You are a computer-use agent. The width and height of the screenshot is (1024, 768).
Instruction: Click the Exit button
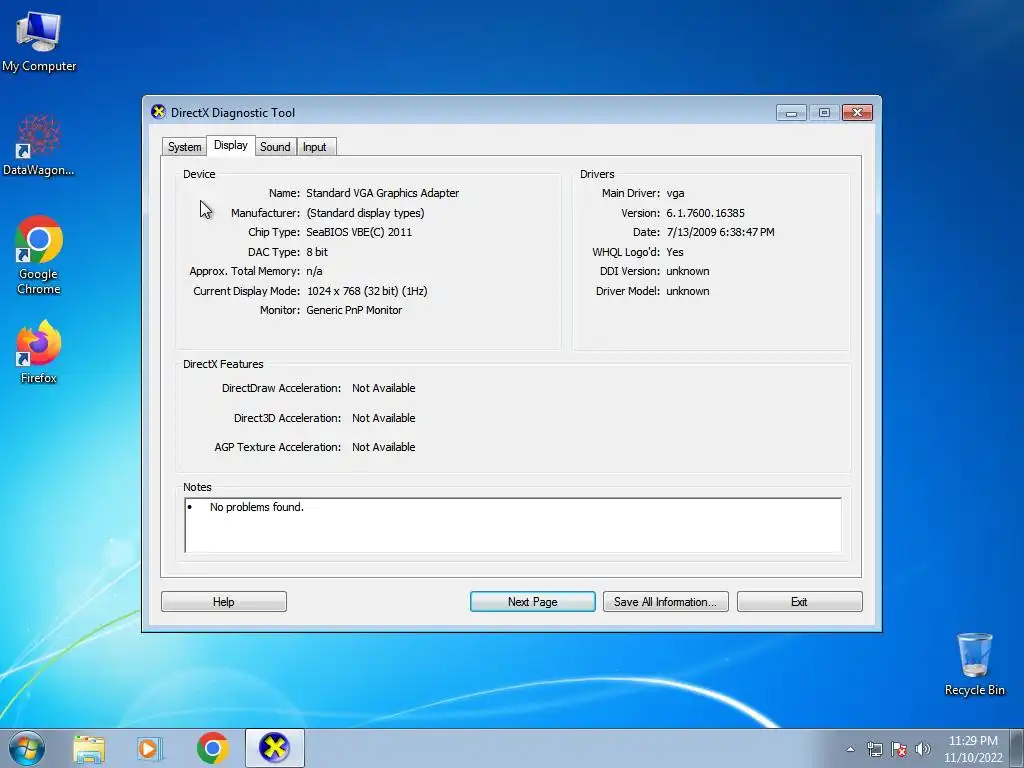tap(799, 601)
